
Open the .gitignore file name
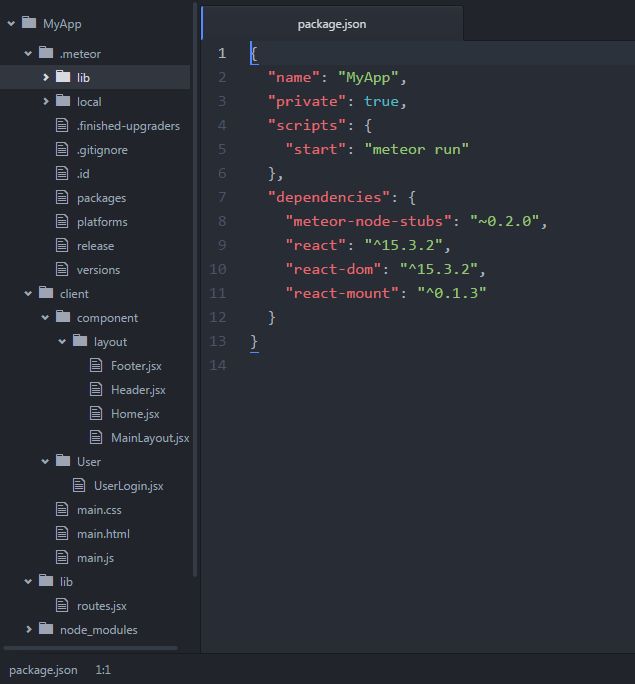[x=102, y=150]
